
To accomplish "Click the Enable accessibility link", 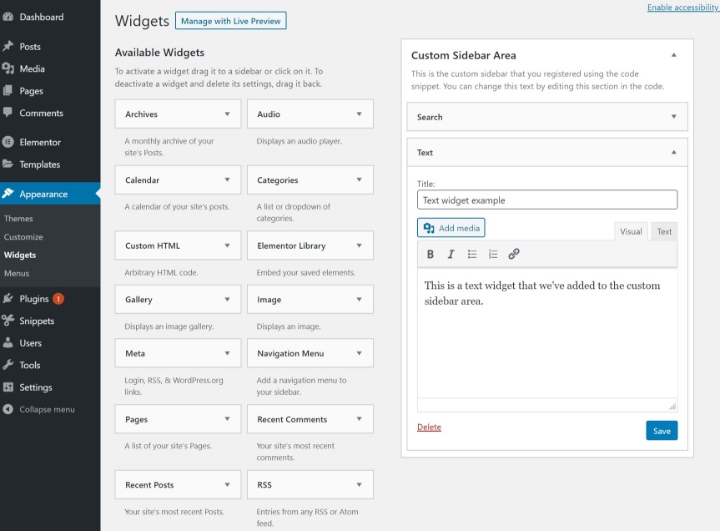I will pos(683,7).
